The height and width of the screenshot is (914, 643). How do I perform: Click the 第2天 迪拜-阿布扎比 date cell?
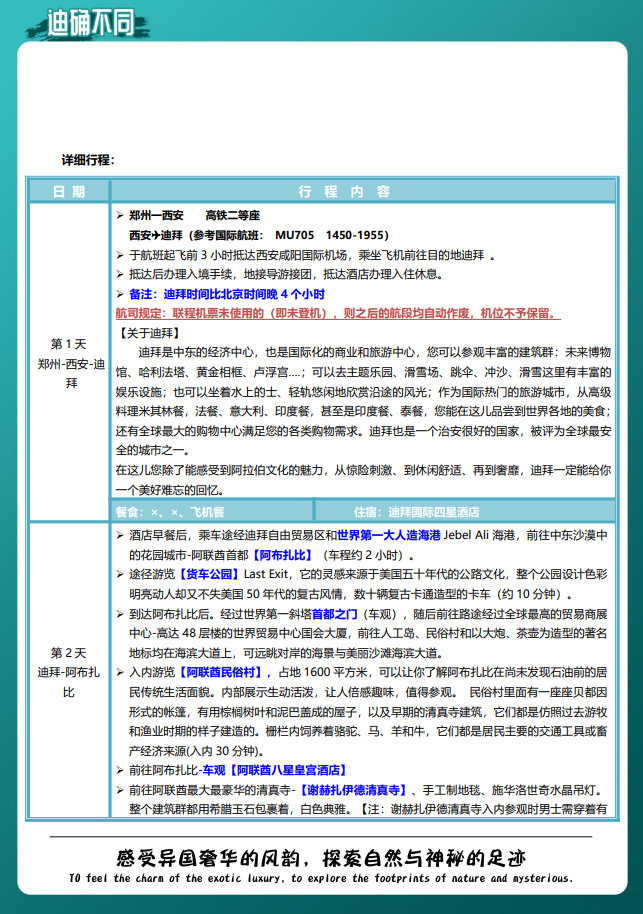(69, 672)
